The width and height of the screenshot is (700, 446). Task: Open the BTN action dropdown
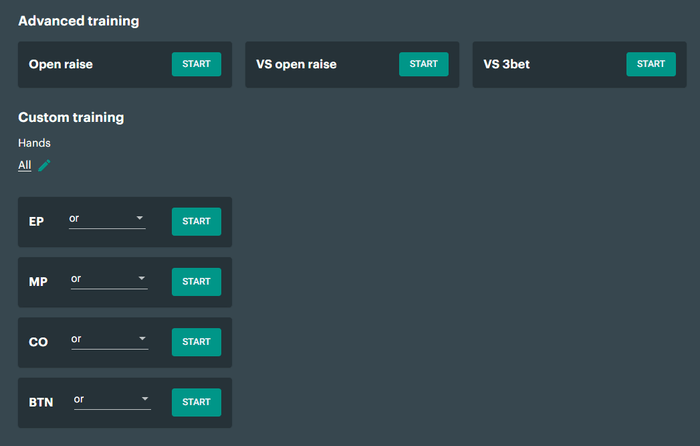(112, 400)
